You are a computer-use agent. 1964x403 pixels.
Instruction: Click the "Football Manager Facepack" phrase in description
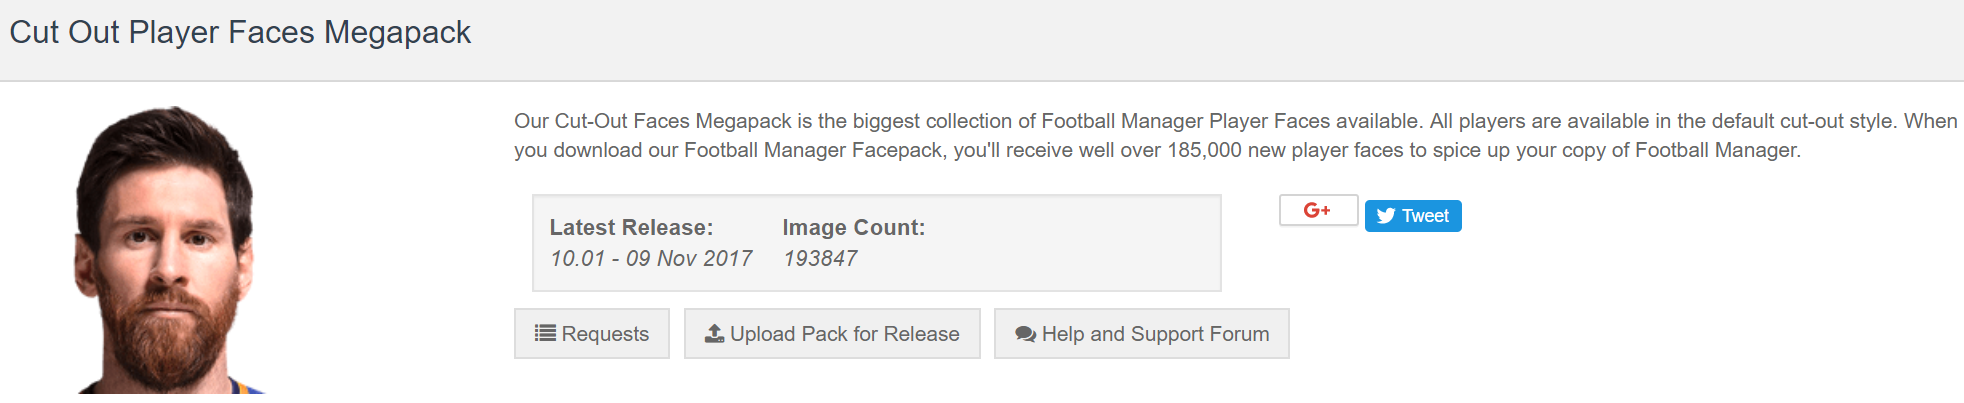click(813, 150)
